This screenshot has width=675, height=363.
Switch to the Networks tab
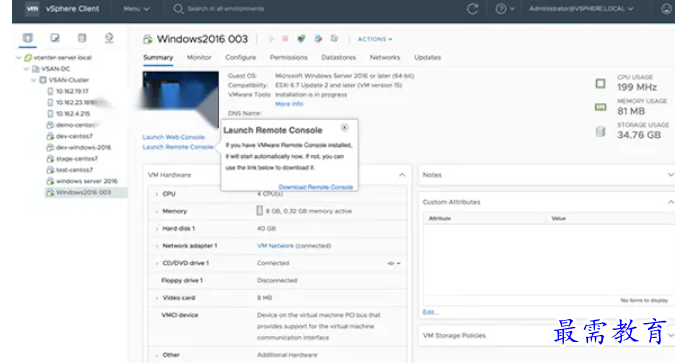point(385,57)
